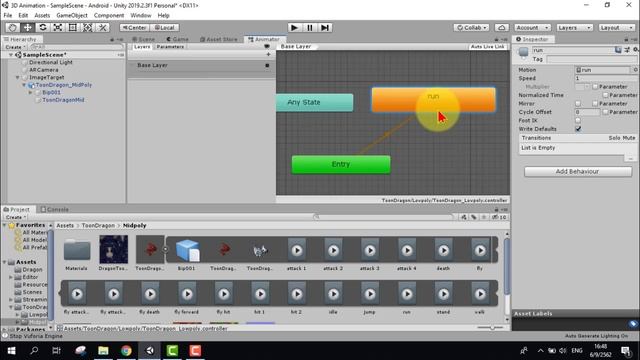The height and width of the screenshot is (360, 640).
Task: Open Base Layer settings gear
Action: (267, 65)
